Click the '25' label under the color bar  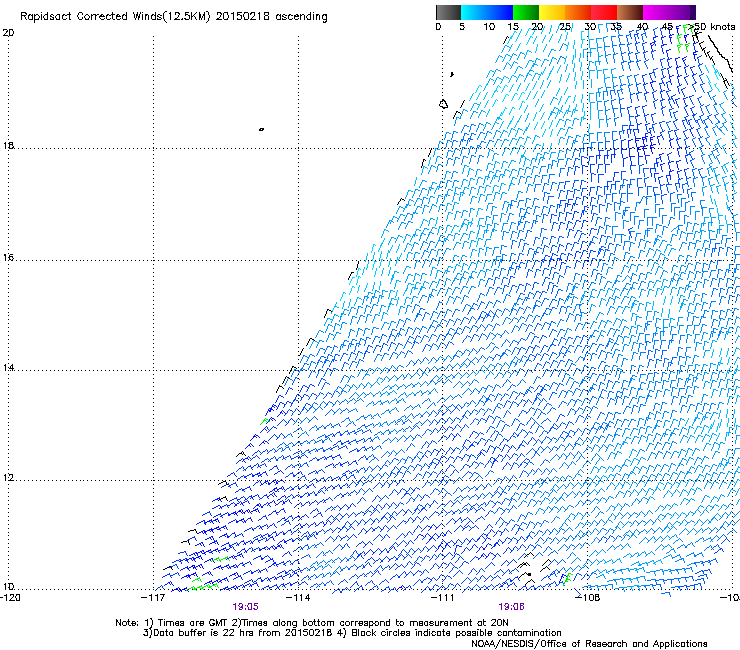point(565,27)
